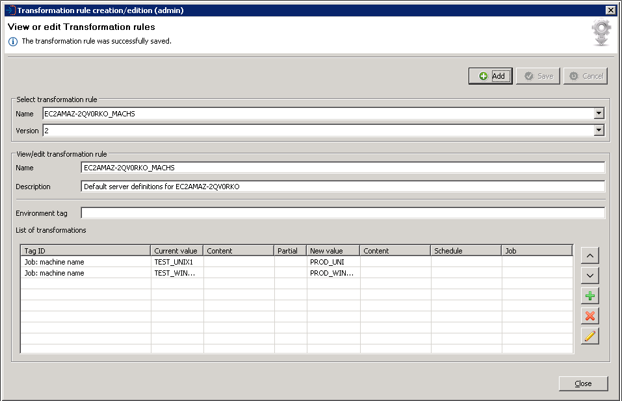Expand the Version dropdown
Viewport: 622px width, 401px height.
pyautogui.click(x=599, y=130)
